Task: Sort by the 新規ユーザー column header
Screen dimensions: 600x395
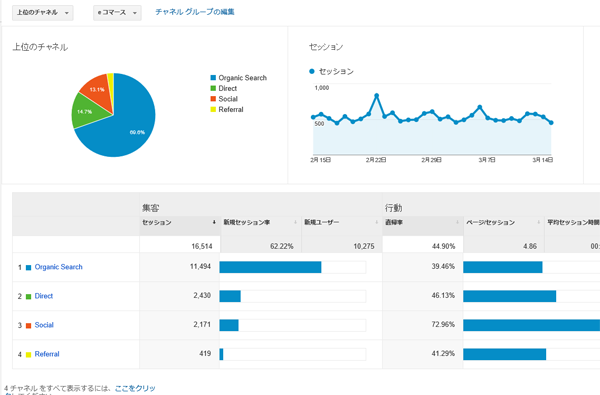Action: 321,222
